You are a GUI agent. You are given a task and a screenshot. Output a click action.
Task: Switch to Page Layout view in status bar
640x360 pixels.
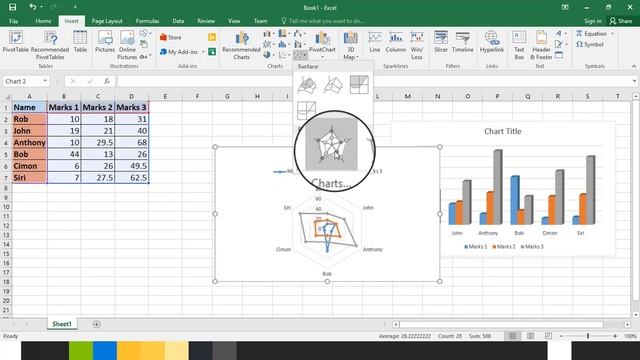pos(530,336)
